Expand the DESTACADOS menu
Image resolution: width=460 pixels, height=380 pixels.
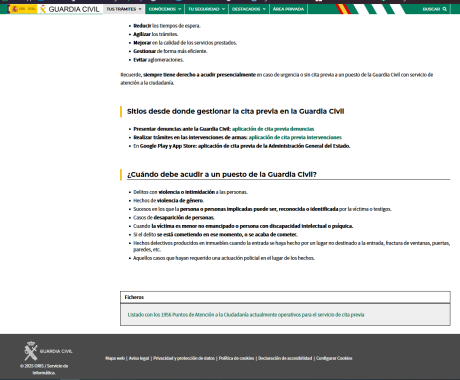(249, 9)
